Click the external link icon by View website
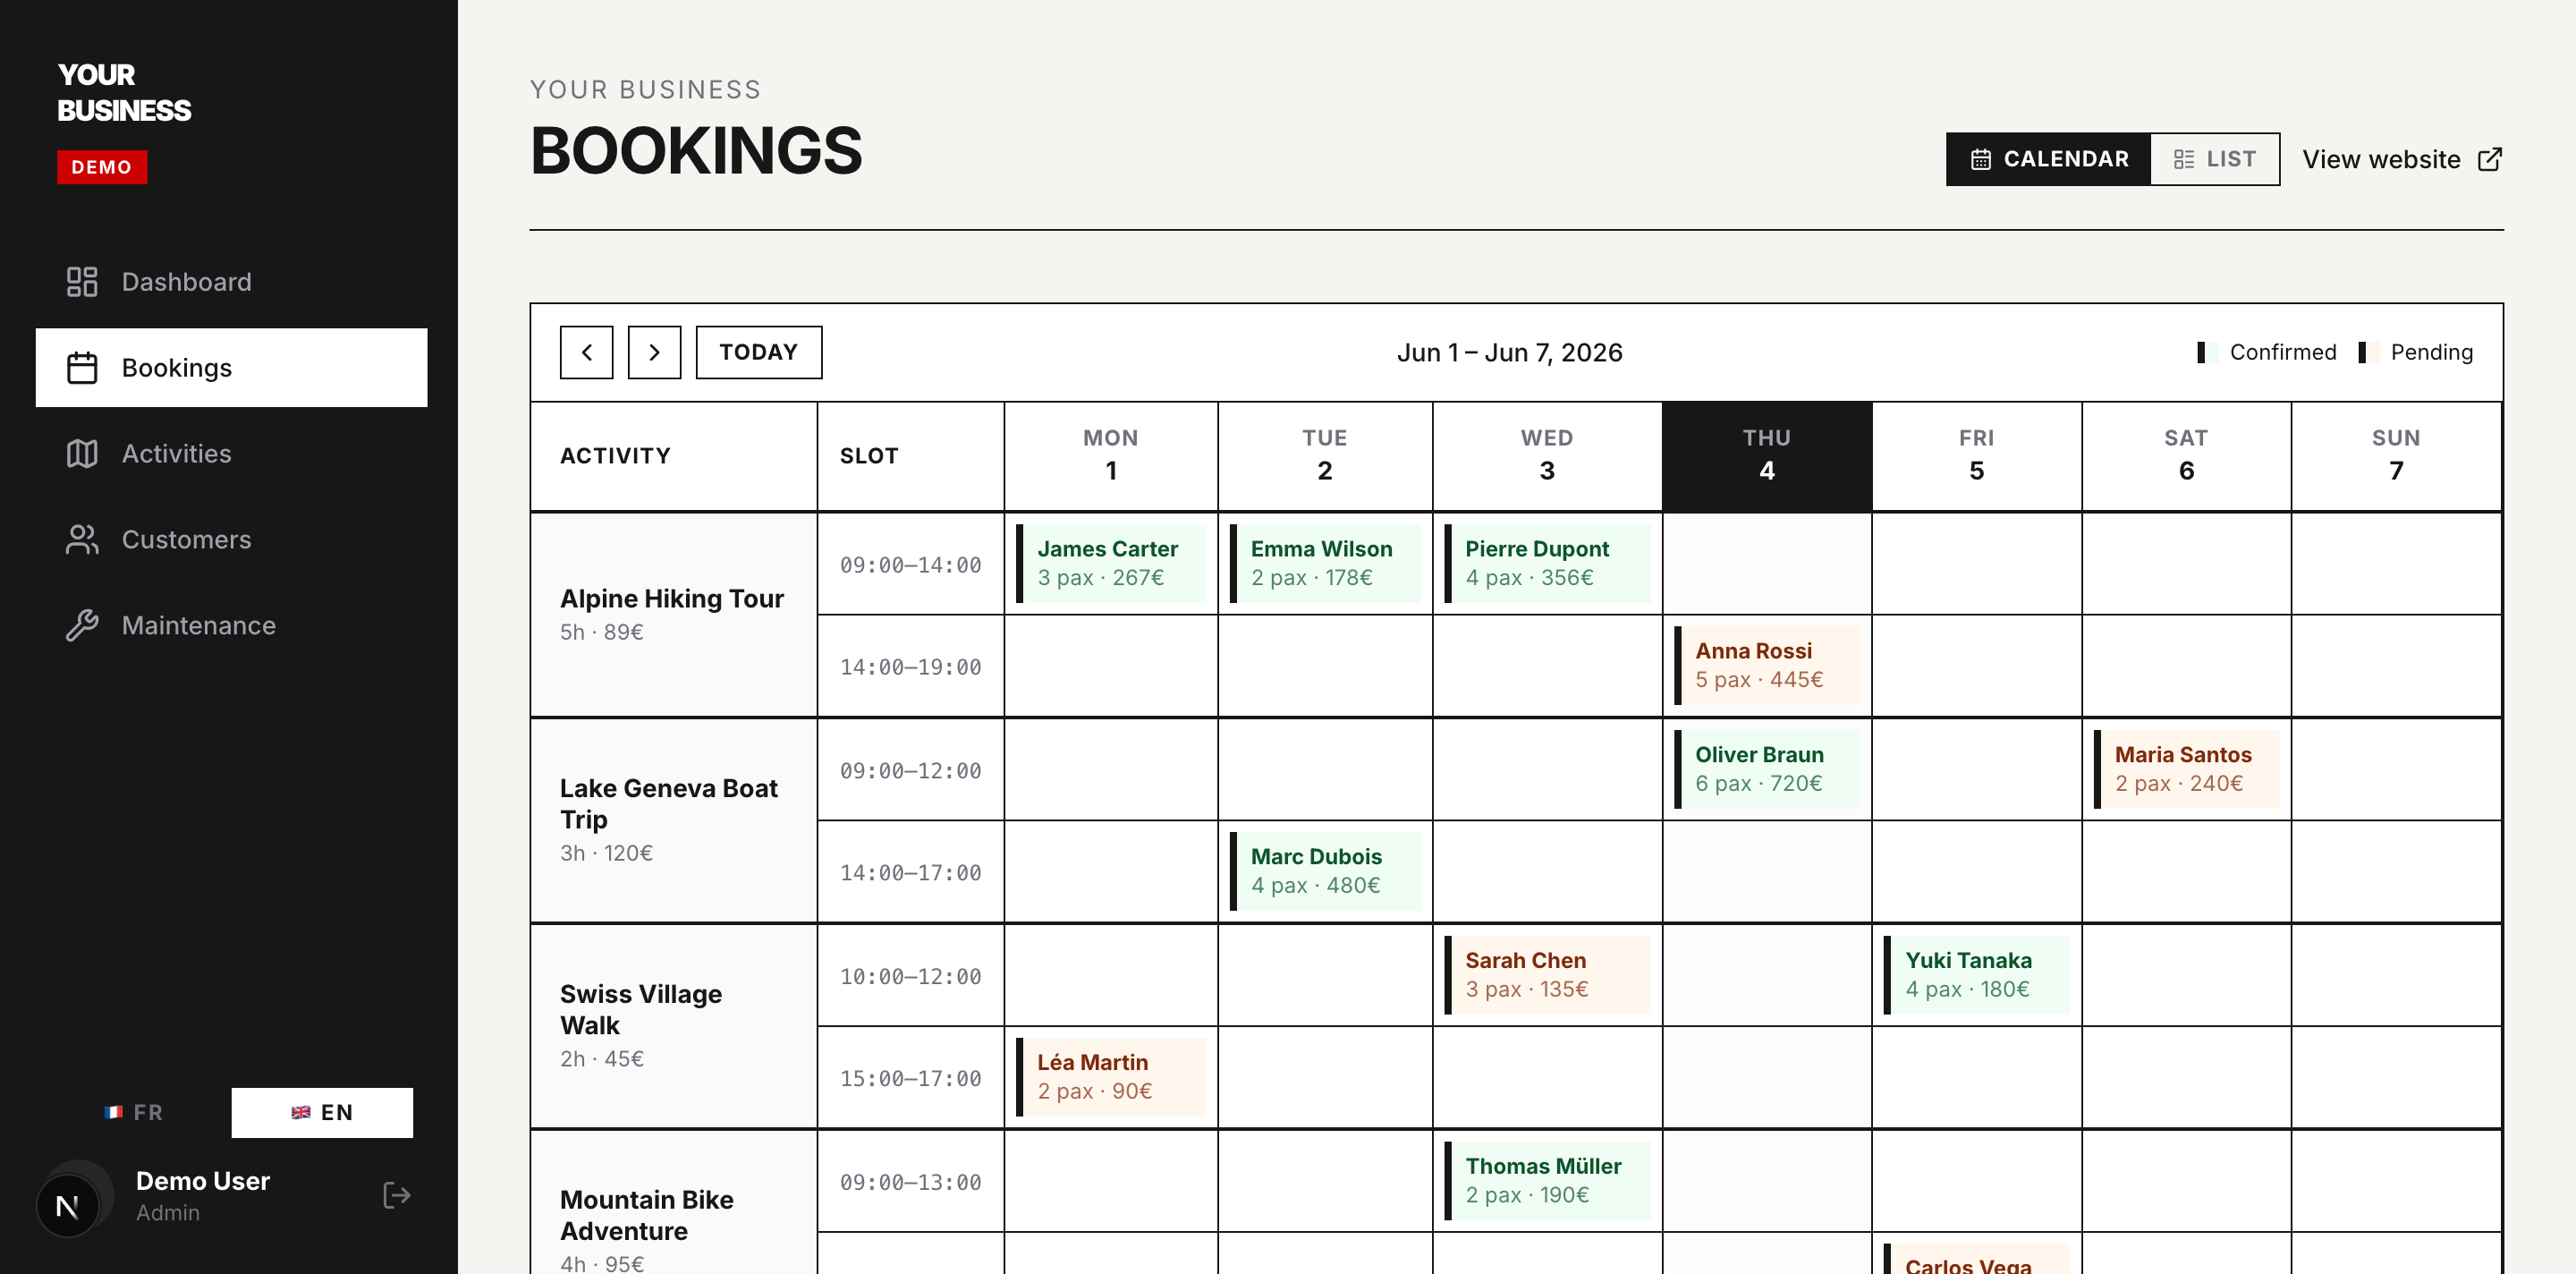 point(2490,160)
